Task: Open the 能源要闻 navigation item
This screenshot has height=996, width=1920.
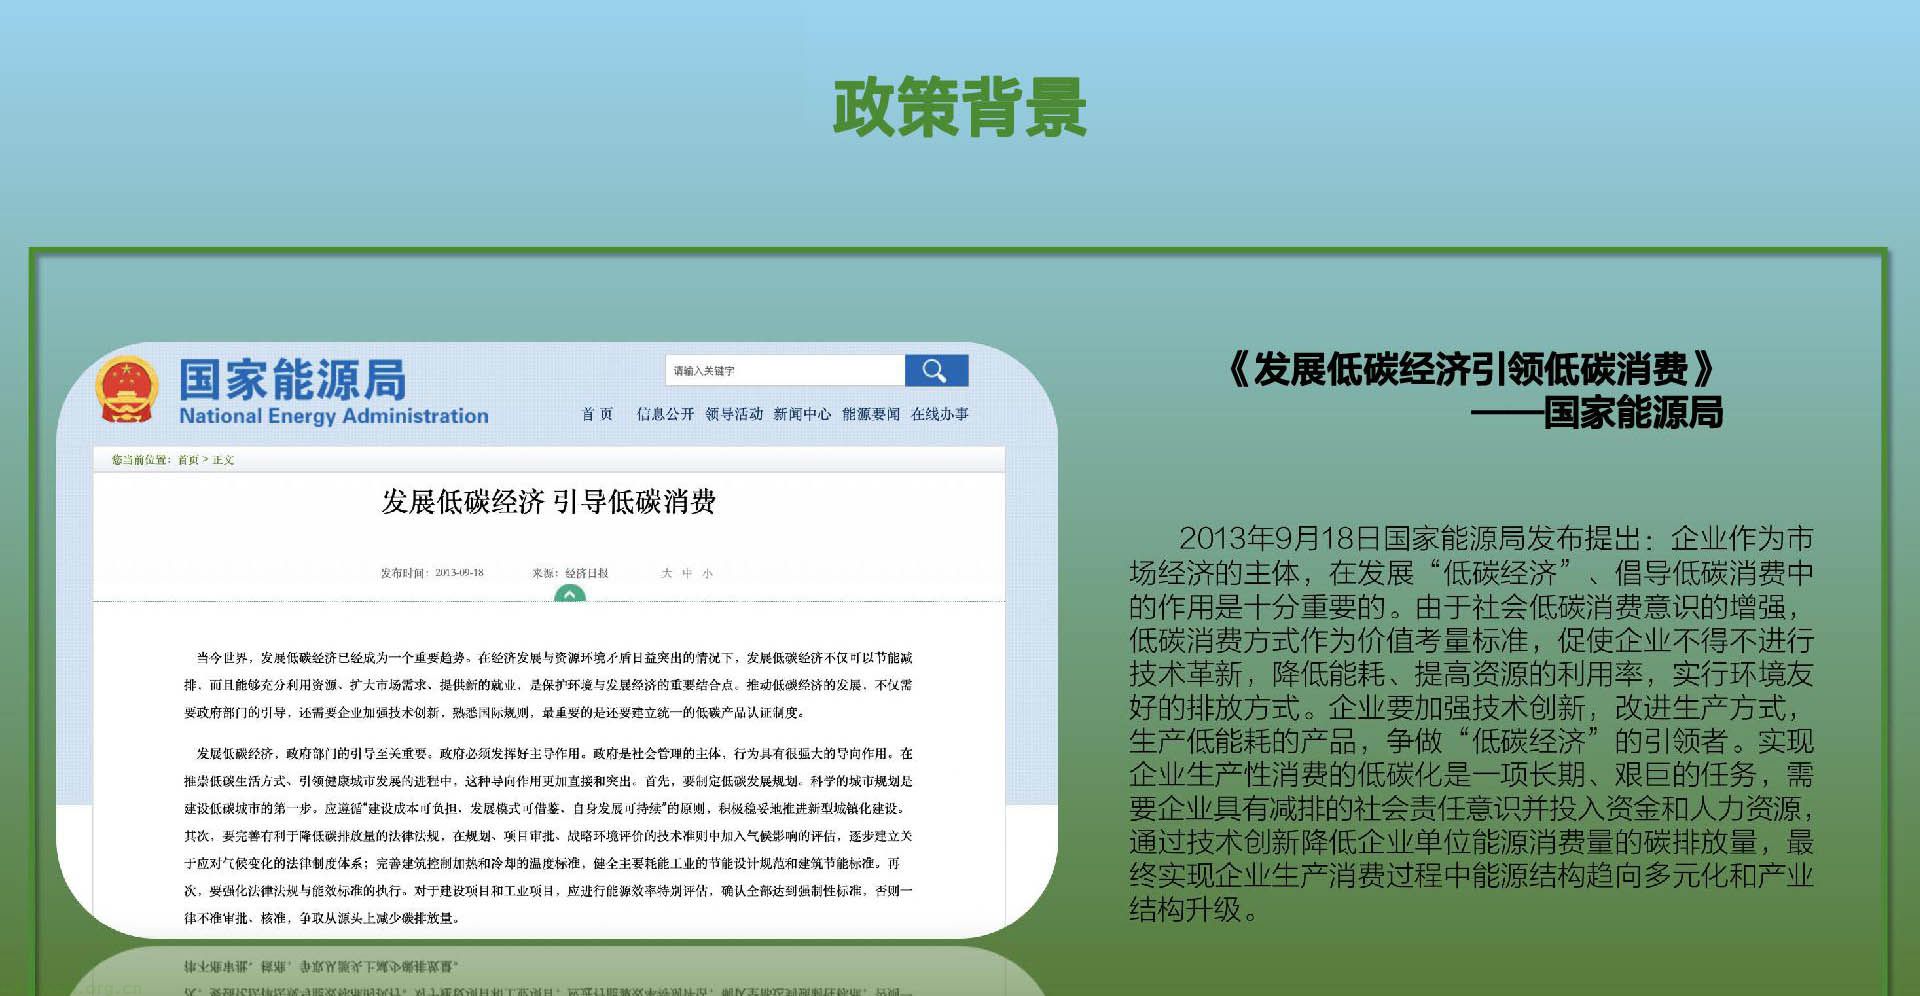Action: click(871, 414)
